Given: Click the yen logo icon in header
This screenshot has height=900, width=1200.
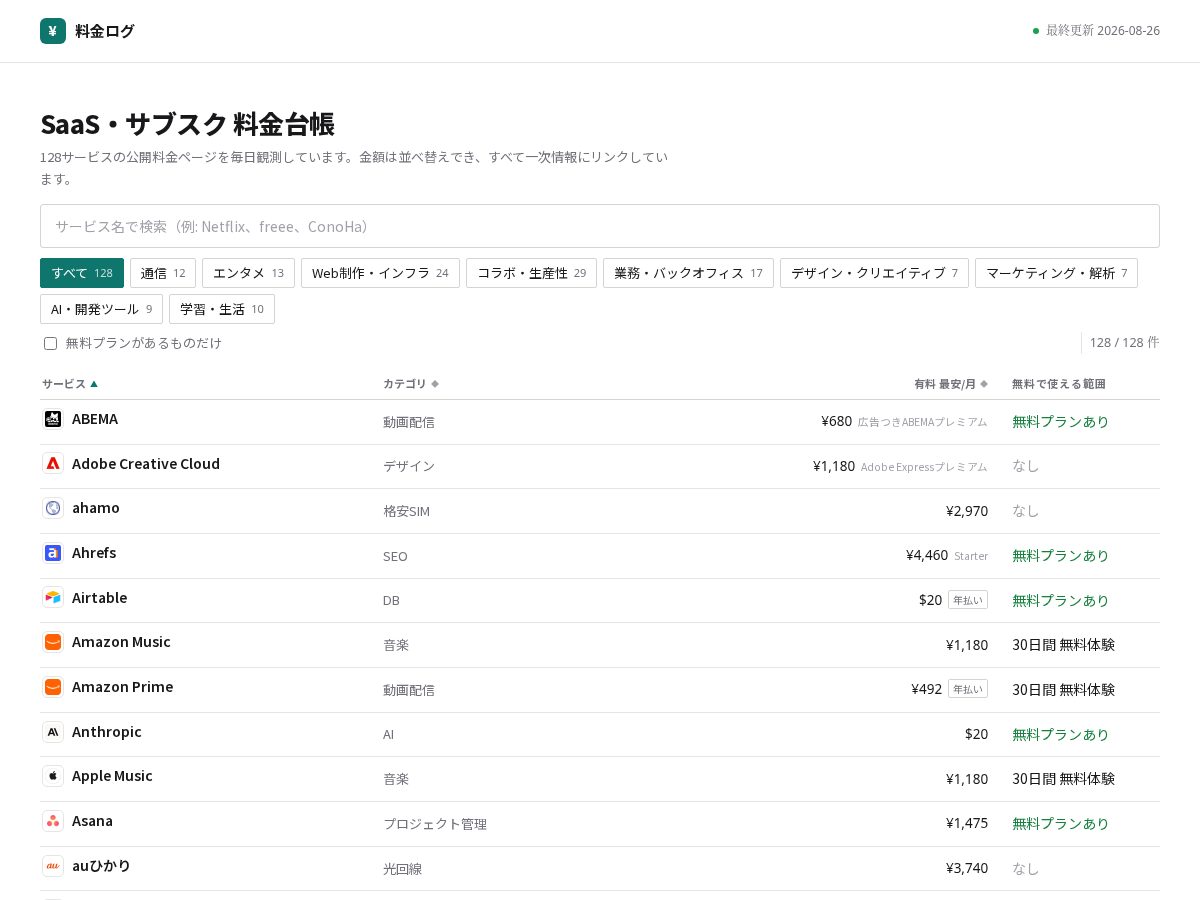Looking at the screenshot, I should (x=53, y=31).
